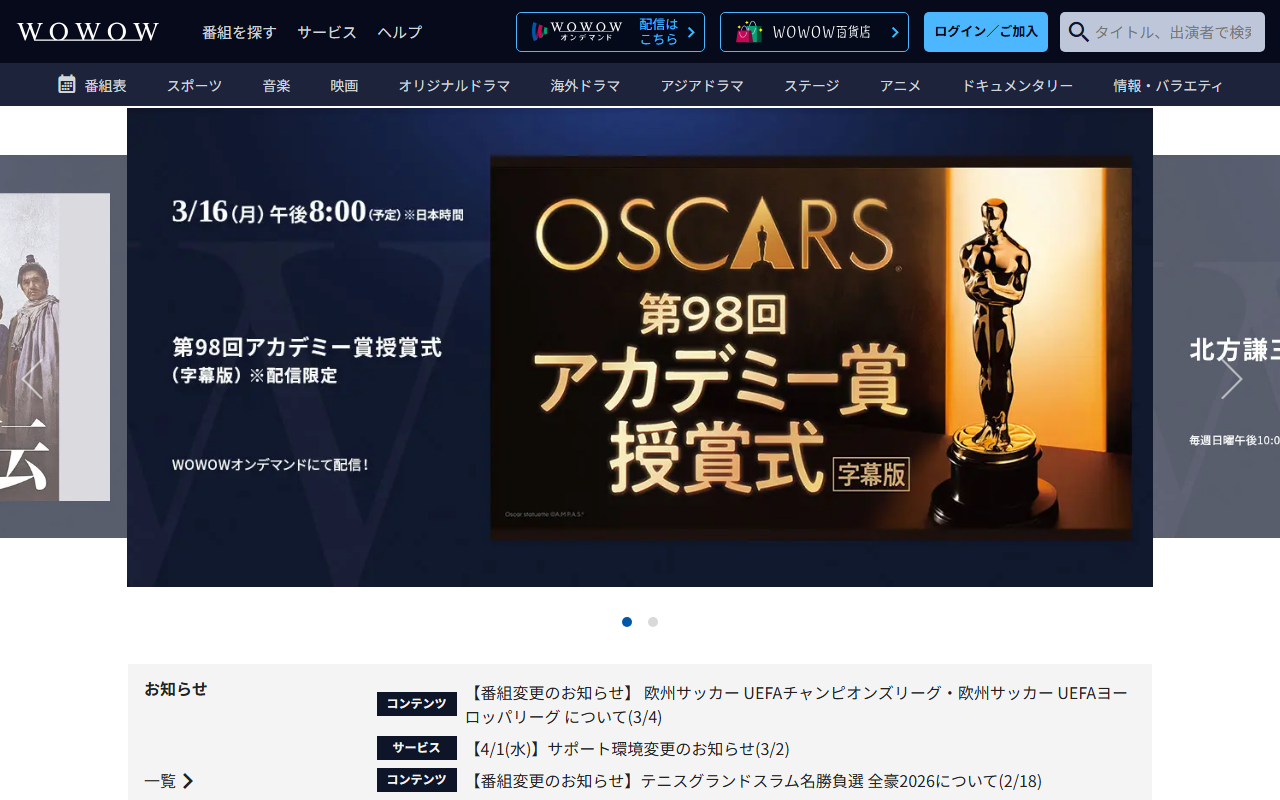Click the search magnifier icon
The image size is (1280, 800).
pos(1078,31)
